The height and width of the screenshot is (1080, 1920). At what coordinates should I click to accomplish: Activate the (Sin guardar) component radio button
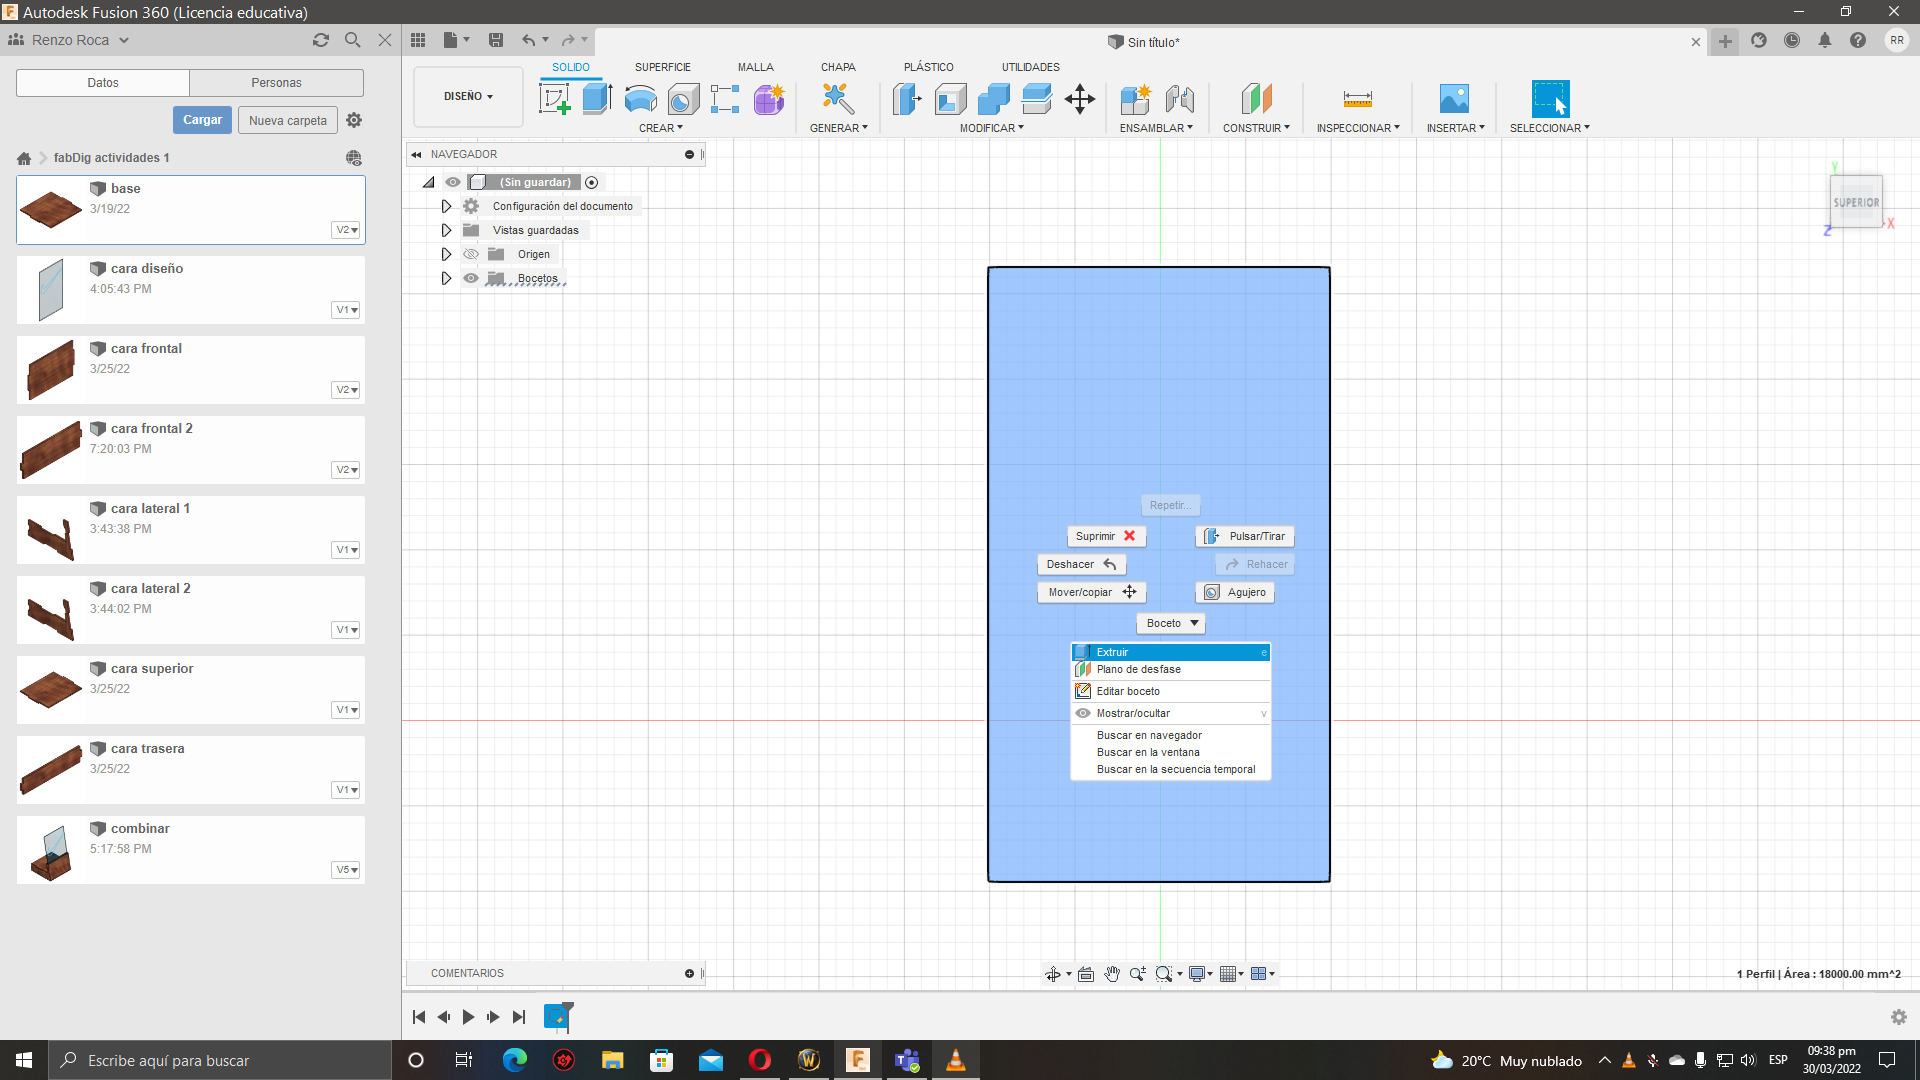(592, 182)
